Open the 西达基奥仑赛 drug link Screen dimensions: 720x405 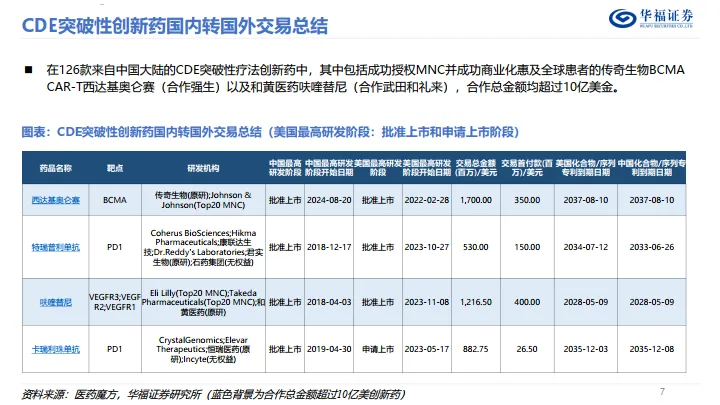[x=56, y=200]
